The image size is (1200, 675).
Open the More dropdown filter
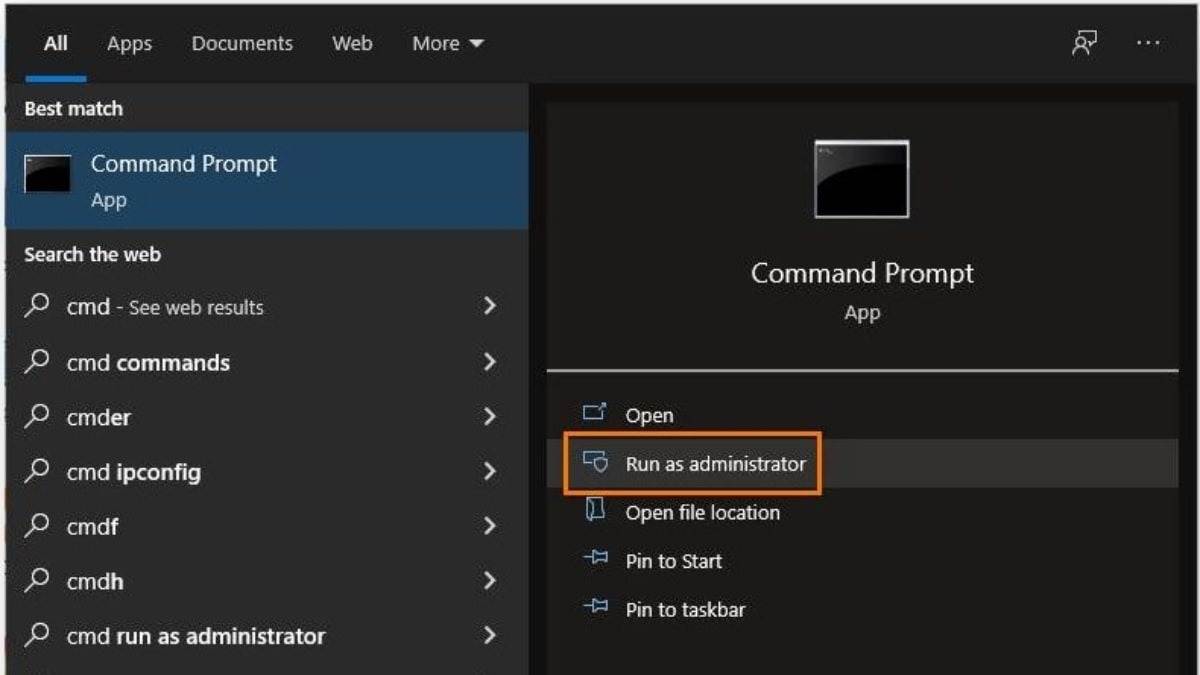448,44
